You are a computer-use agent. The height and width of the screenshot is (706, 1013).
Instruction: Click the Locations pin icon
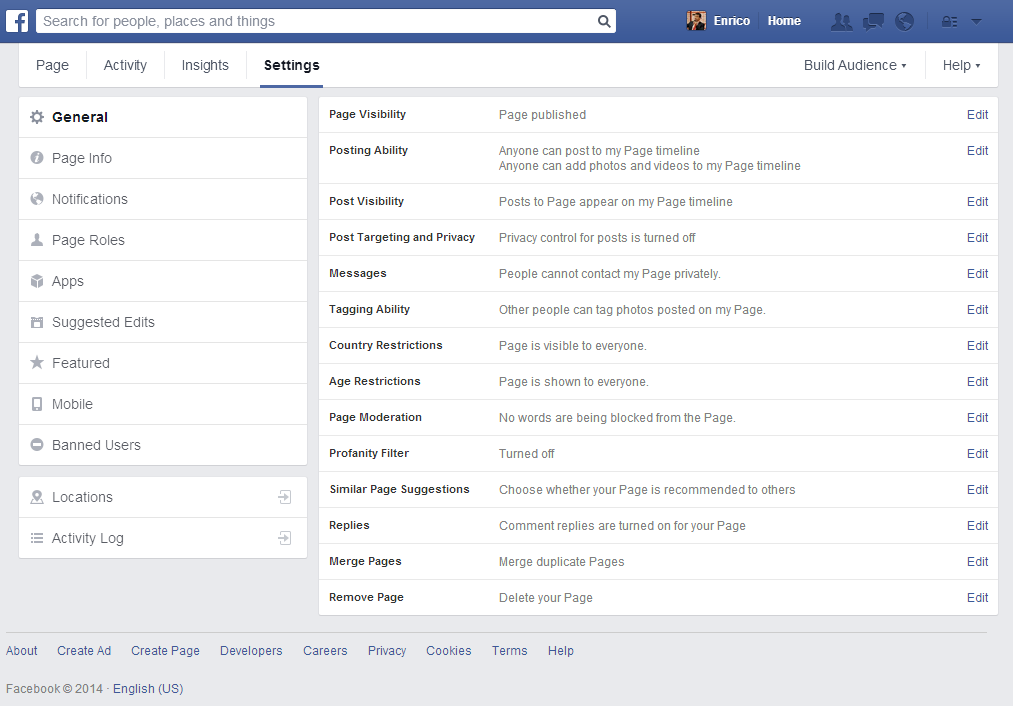coord(37,497)
